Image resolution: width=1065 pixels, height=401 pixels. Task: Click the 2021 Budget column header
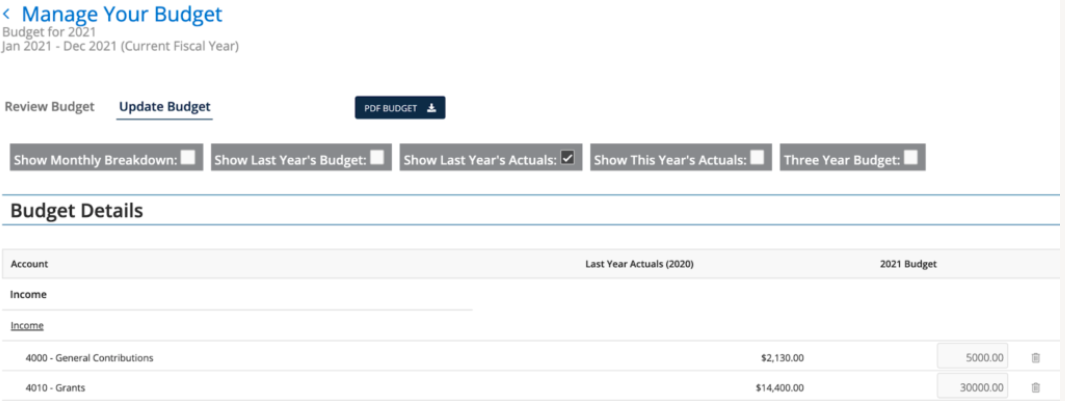pyautogui.click(x=908, y=264)
